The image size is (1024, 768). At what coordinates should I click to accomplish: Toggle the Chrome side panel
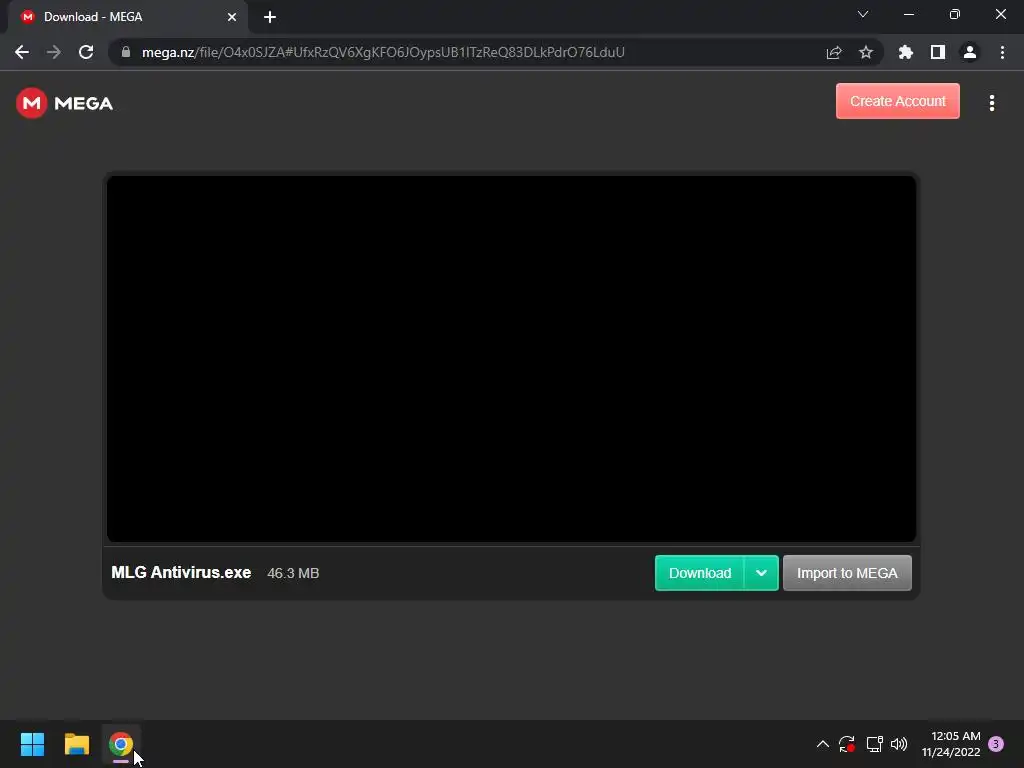[938, 52]
